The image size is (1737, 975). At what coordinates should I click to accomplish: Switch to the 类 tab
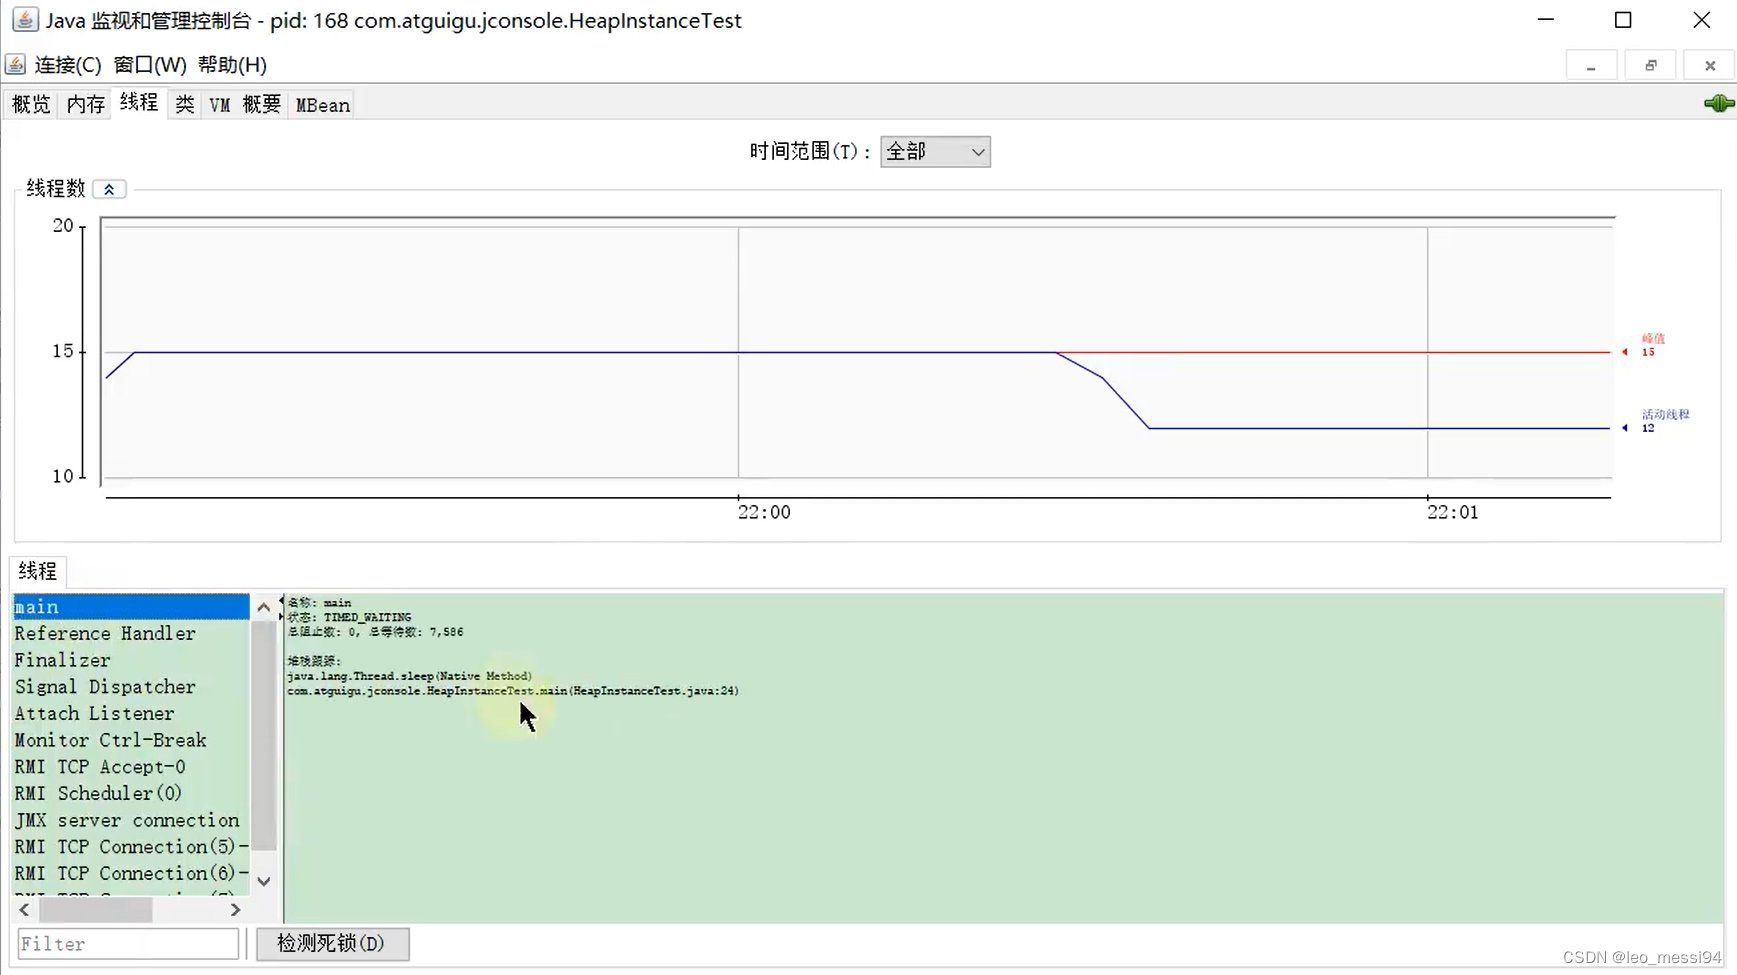point(185,105)
